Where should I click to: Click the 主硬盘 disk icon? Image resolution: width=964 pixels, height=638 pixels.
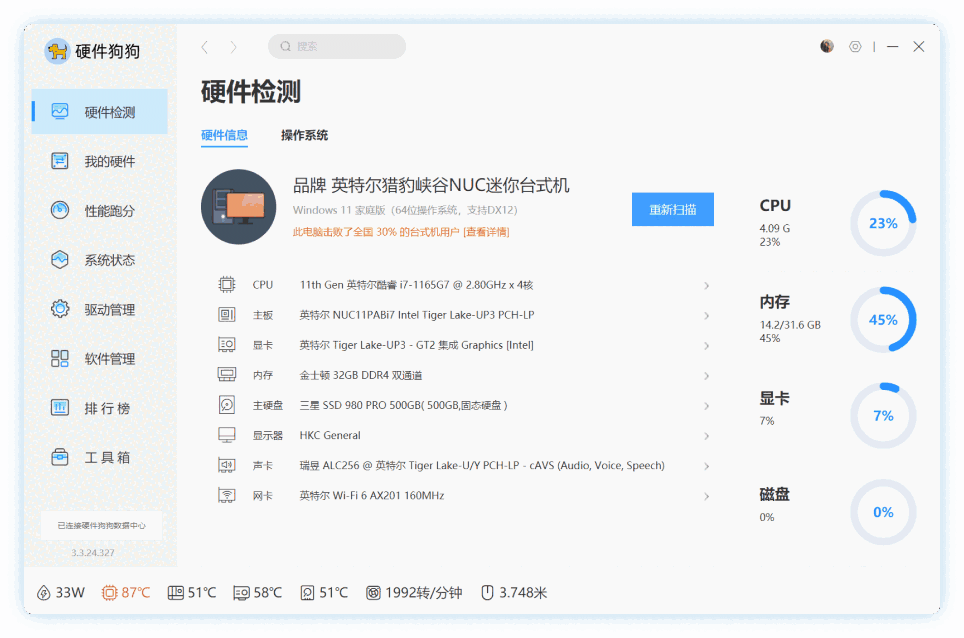click(227, 405)
